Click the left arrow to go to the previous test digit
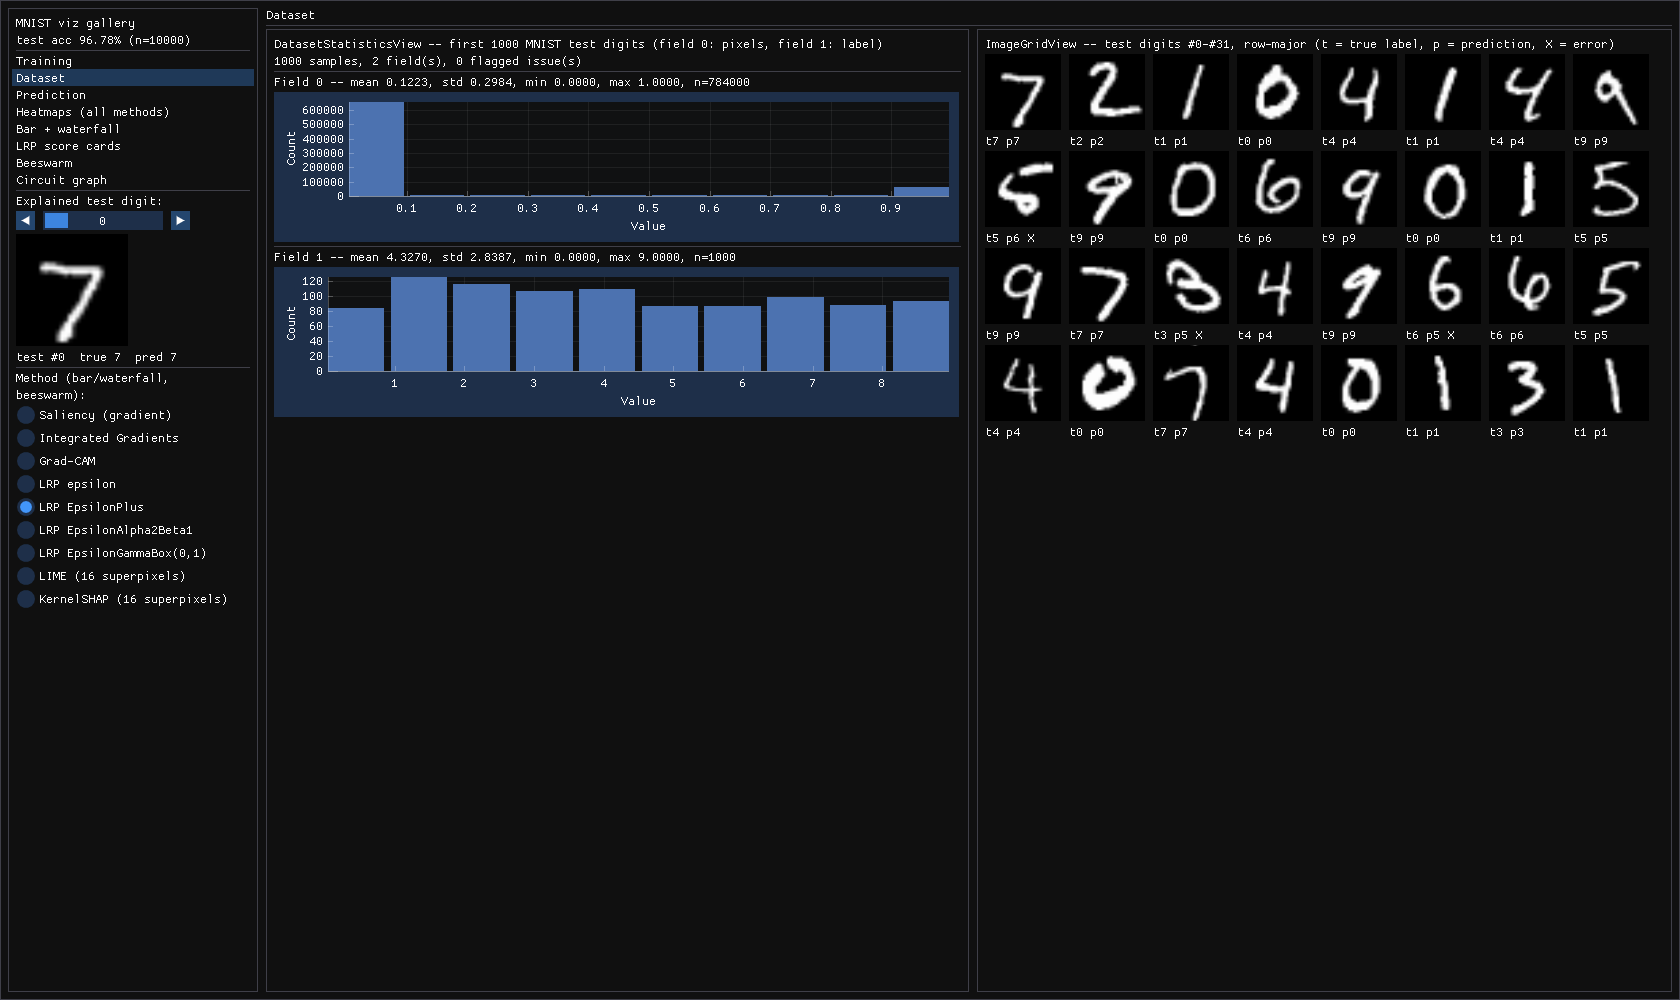 [26, 221]
